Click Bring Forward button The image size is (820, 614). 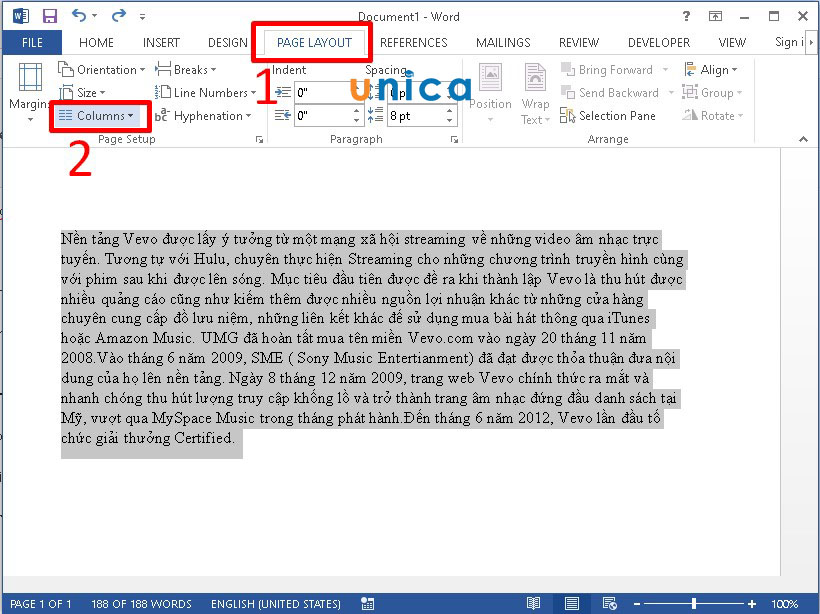point(607,70)
